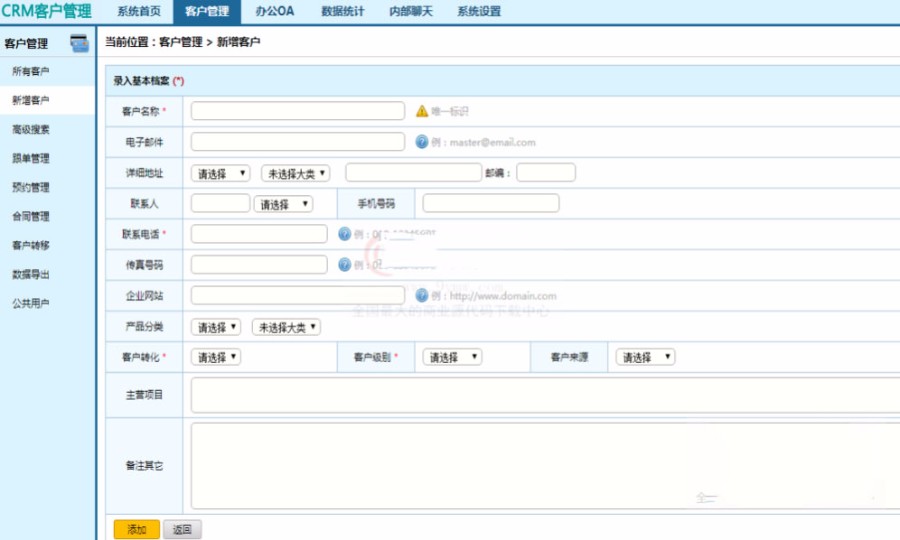Click the 添加 button

pyautogui.click(x=137, y=529)
